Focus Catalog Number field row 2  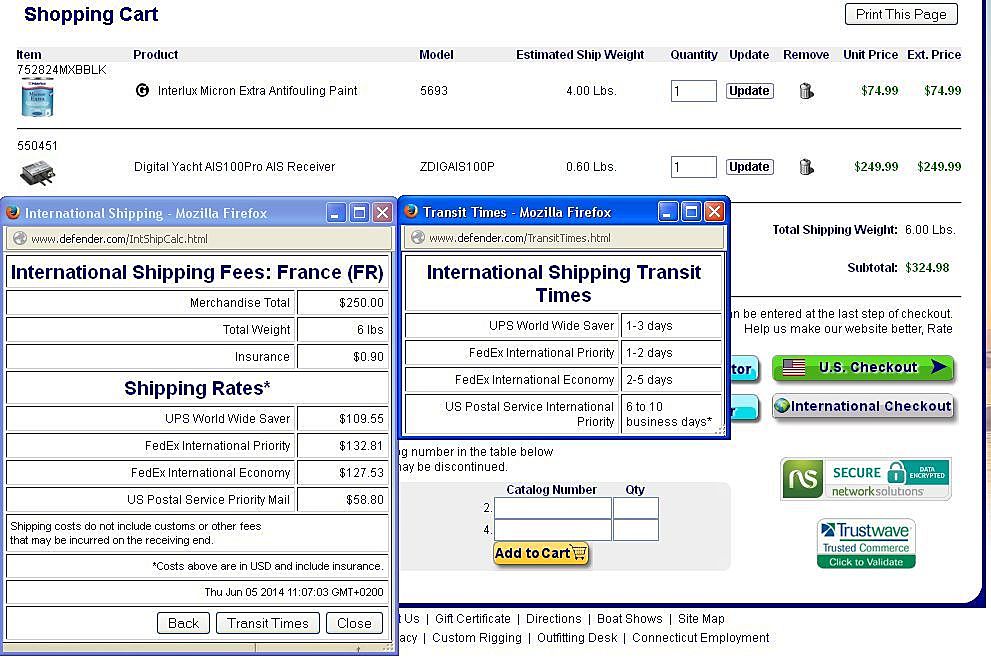[552, 508]
